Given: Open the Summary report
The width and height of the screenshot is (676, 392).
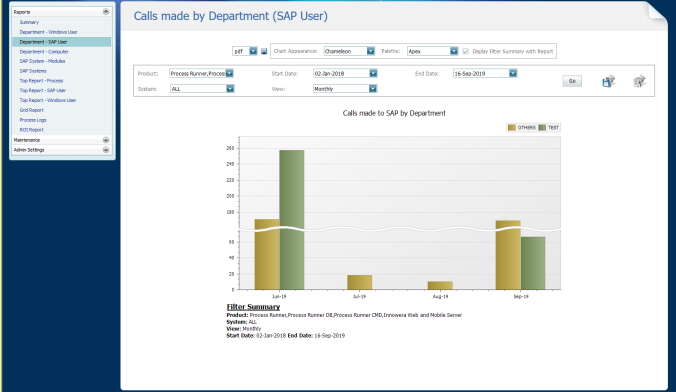Looking at the screenshot, I should click(29, 22).
